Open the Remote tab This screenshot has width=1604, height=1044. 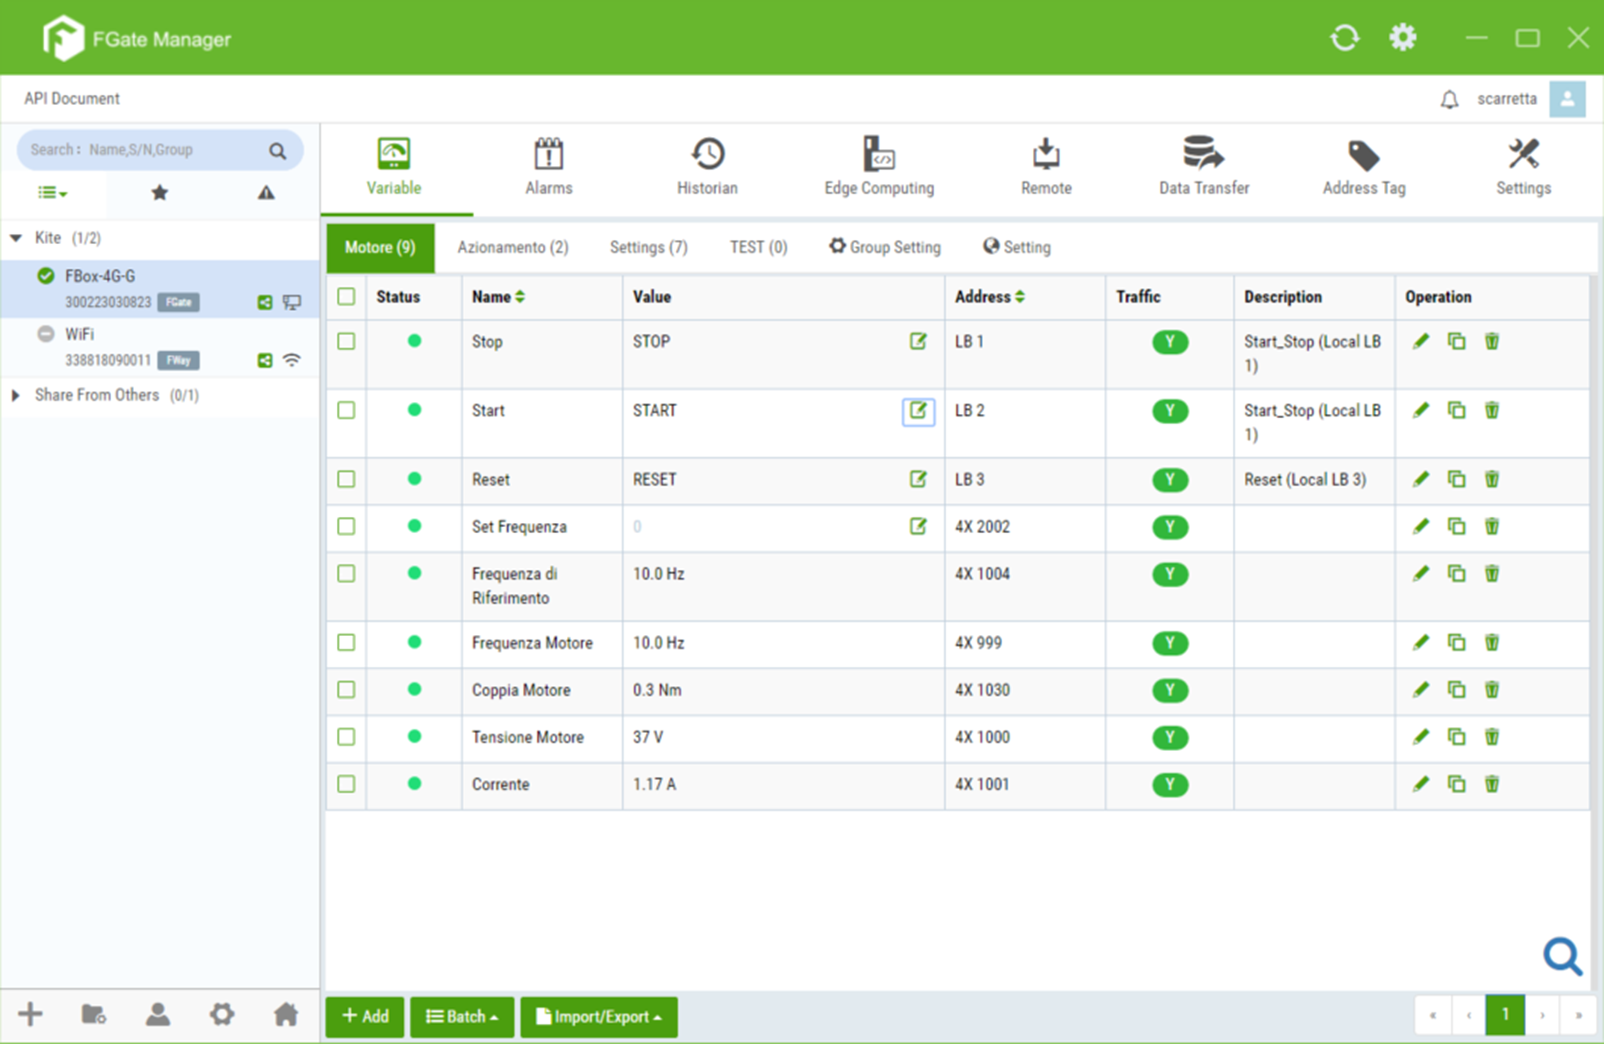click(1046, 167)
